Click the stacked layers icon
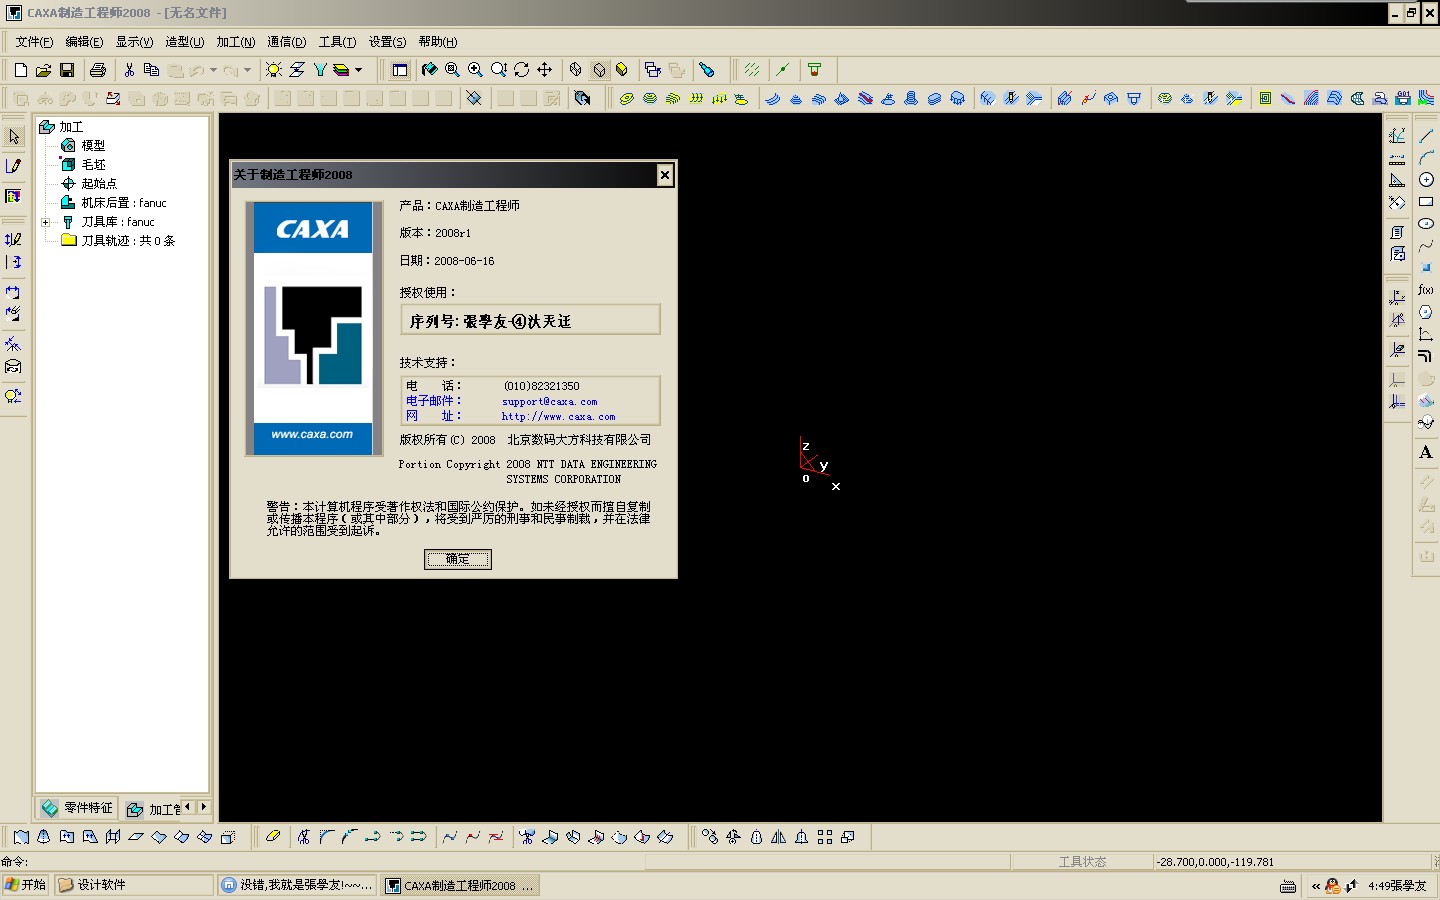The height and width of the screenshot is (900, 1440). point(341,70)
